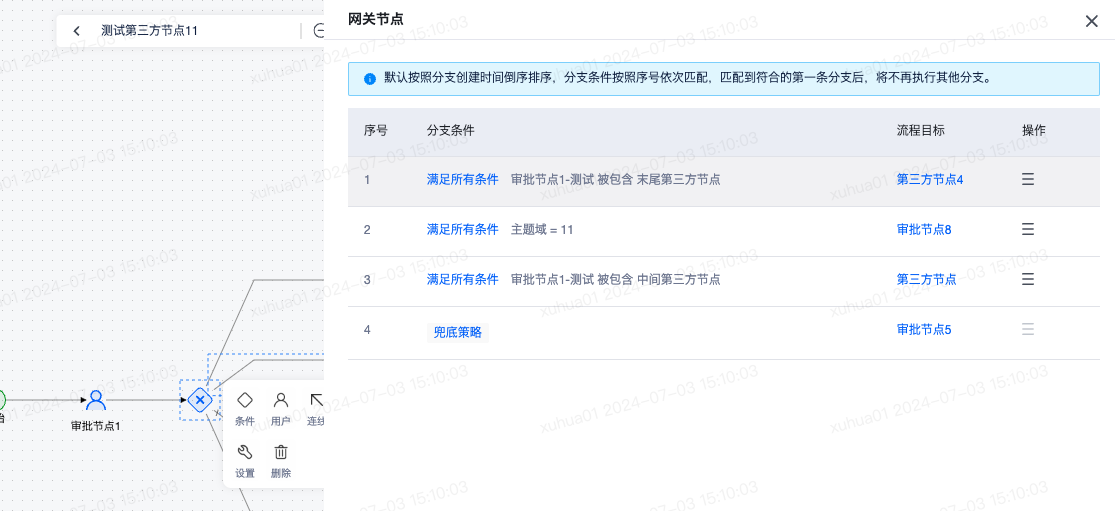Screen dimensions: 1115x511
Task: Click the 操作 column header
Action: coord(1034,131)
